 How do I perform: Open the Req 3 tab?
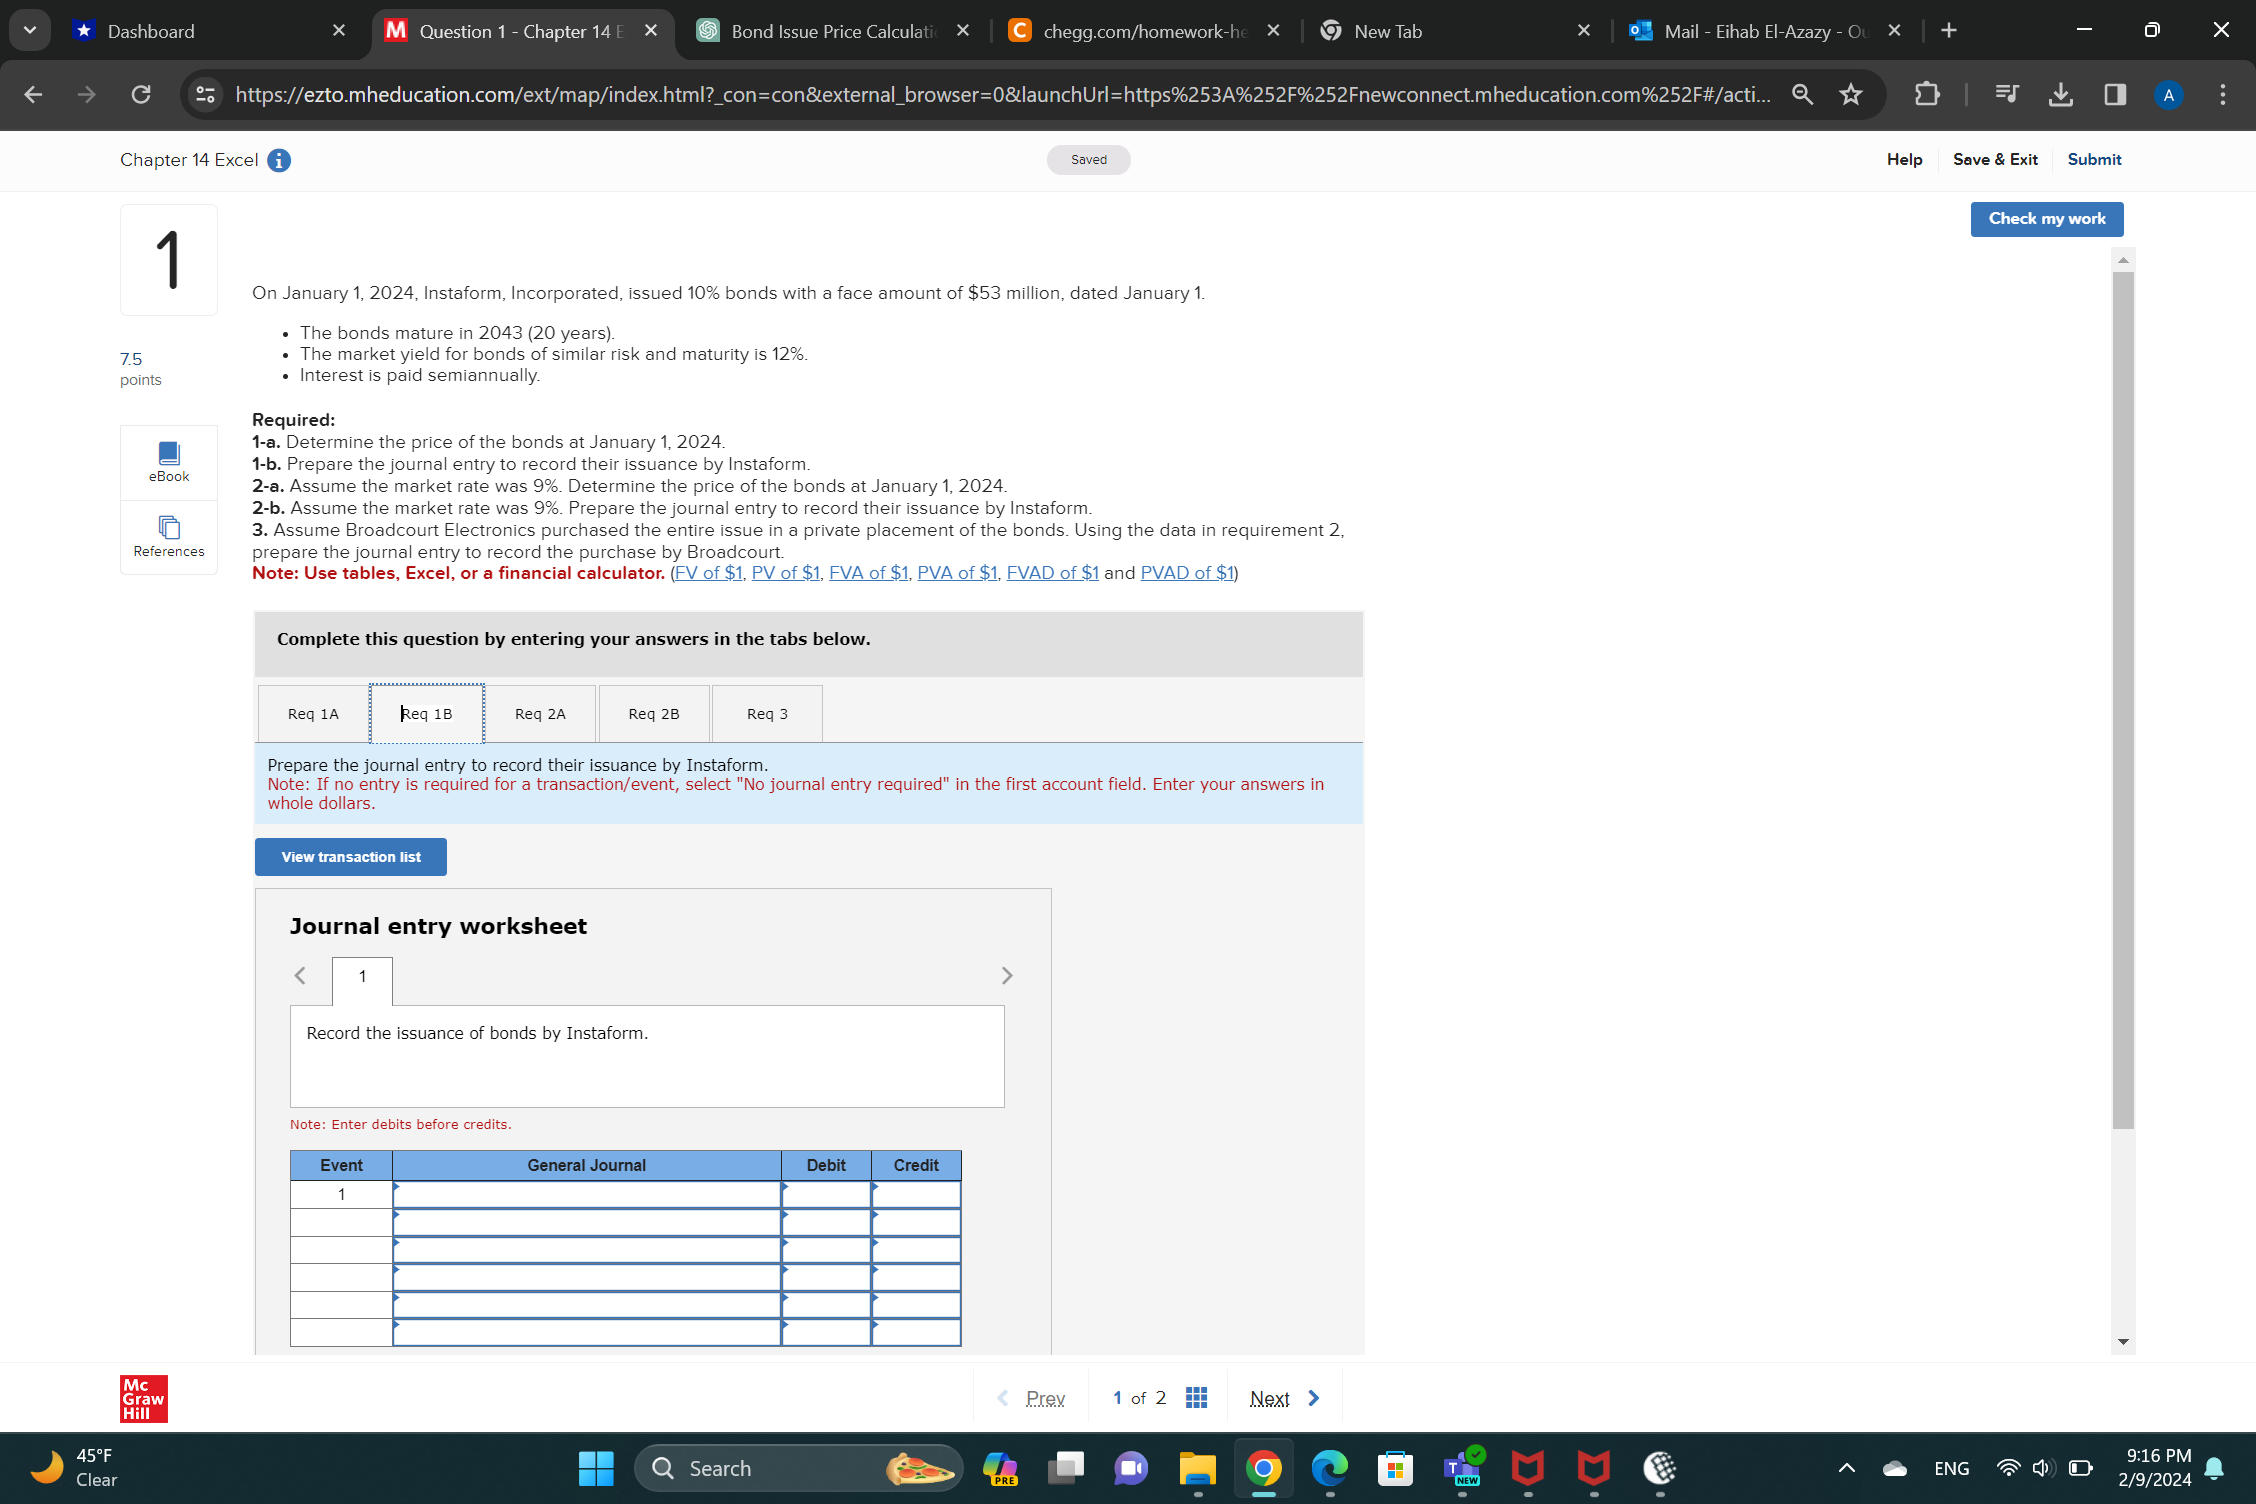pyautogui.click(x=767, y=713)
